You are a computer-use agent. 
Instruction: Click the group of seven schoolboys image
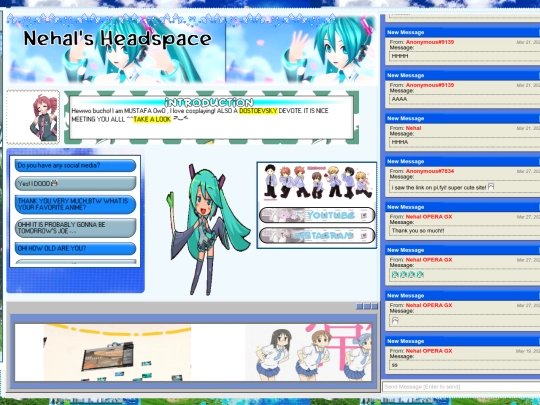pyautogui.click(x=317, y=182)
